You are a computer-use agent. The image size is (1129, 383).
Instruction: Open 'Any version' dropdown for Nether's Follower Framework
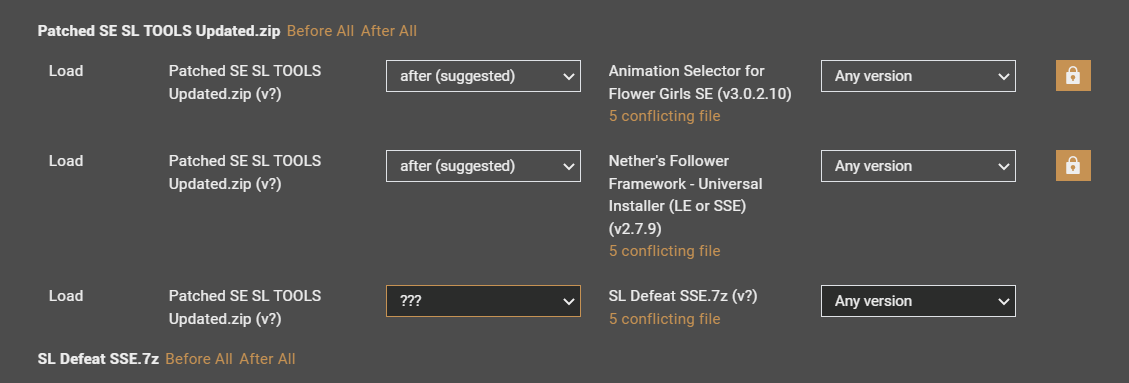point(918,166)
